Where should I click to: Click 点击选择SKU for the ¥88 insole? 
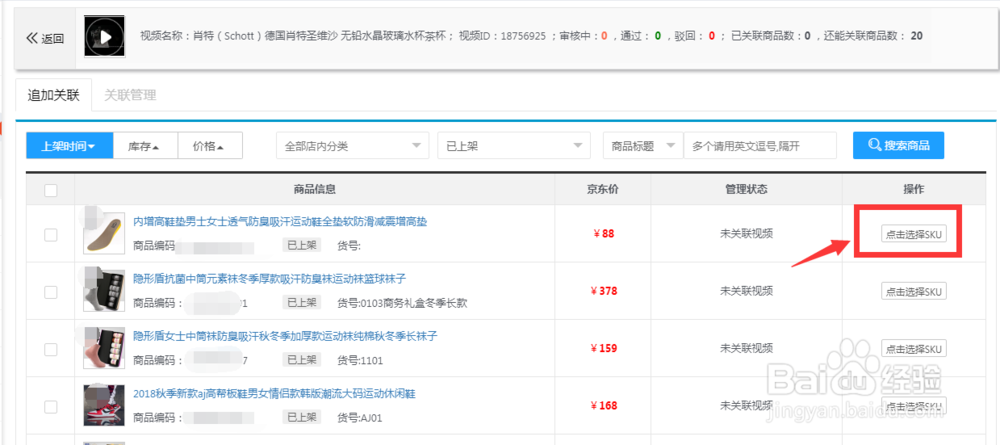[x=914, y=234]
